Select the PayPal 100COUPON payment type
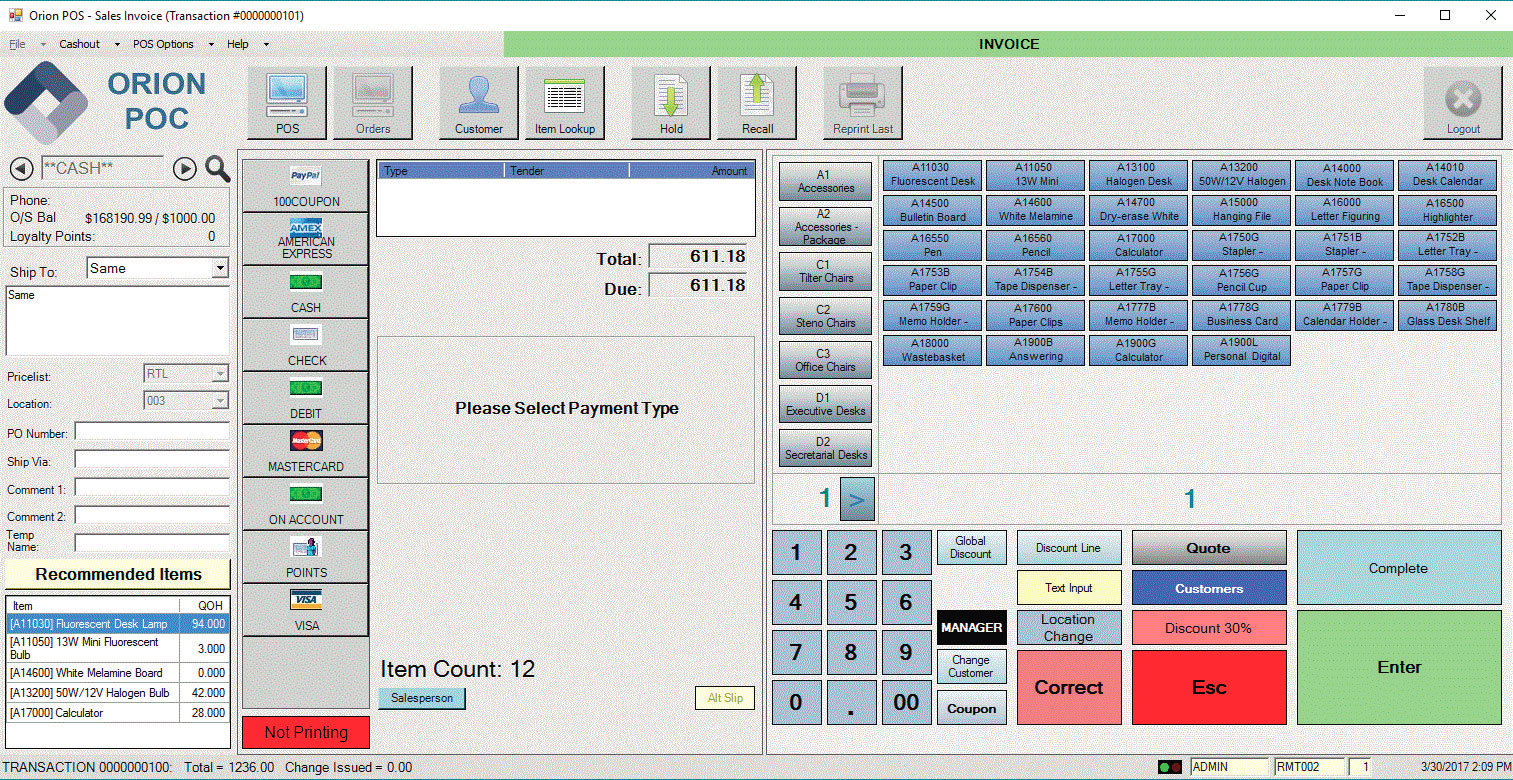 tap(305, 186)
